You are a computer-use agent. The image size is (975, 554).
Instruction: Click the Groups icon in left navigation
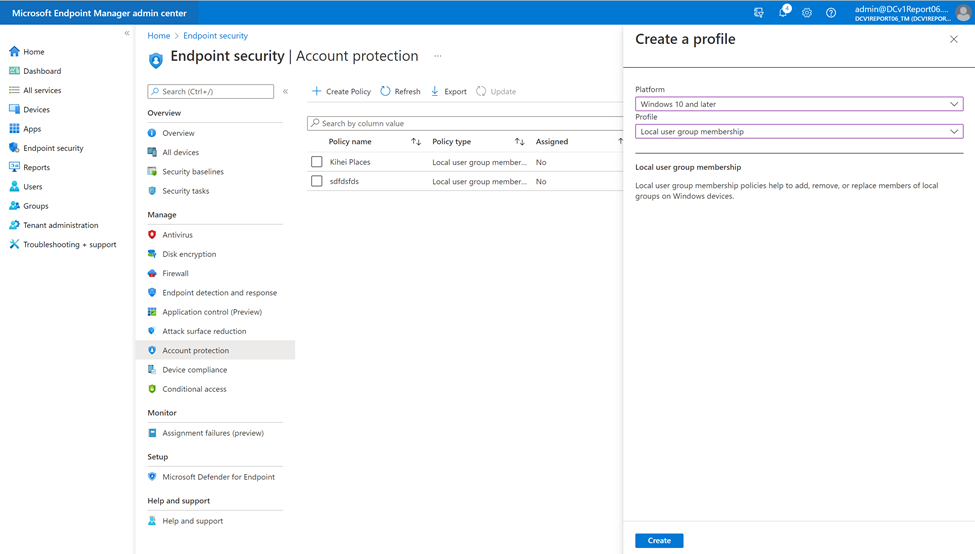[14, 206]
